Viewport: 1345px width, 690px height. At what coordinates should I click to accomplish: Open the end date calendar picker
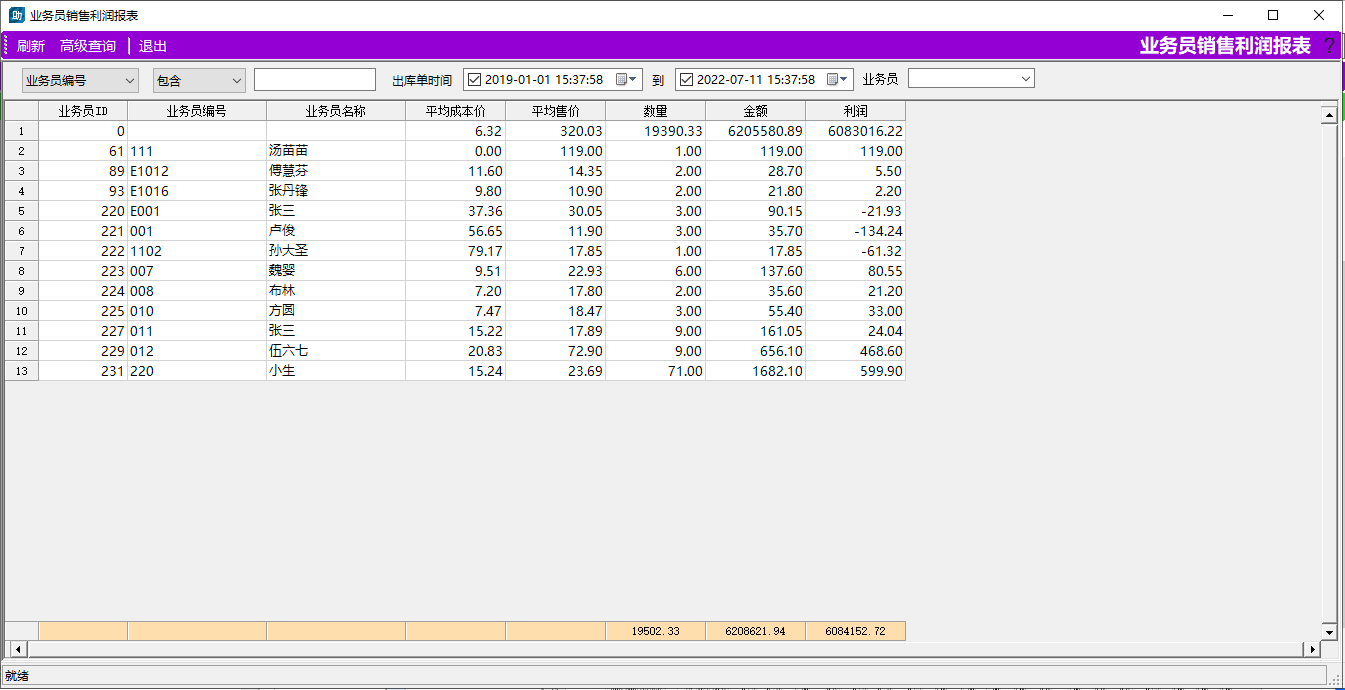(838, 80)
